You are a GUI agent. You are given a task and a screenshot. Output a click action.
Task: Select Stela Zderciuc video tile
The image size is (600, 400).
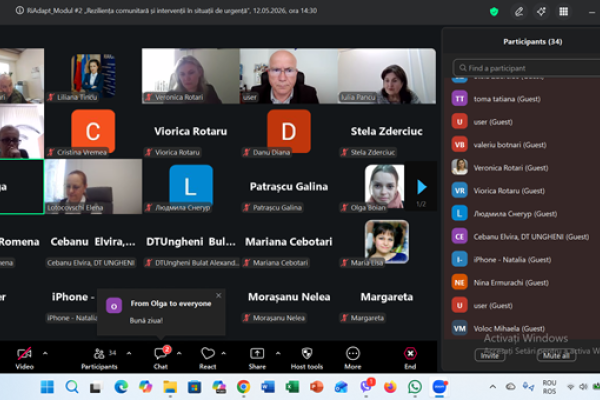tap(387, 131)
